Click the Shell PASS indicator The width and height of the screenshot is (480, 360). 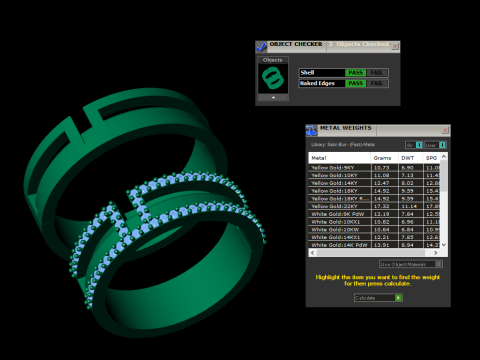click(355, 73)
